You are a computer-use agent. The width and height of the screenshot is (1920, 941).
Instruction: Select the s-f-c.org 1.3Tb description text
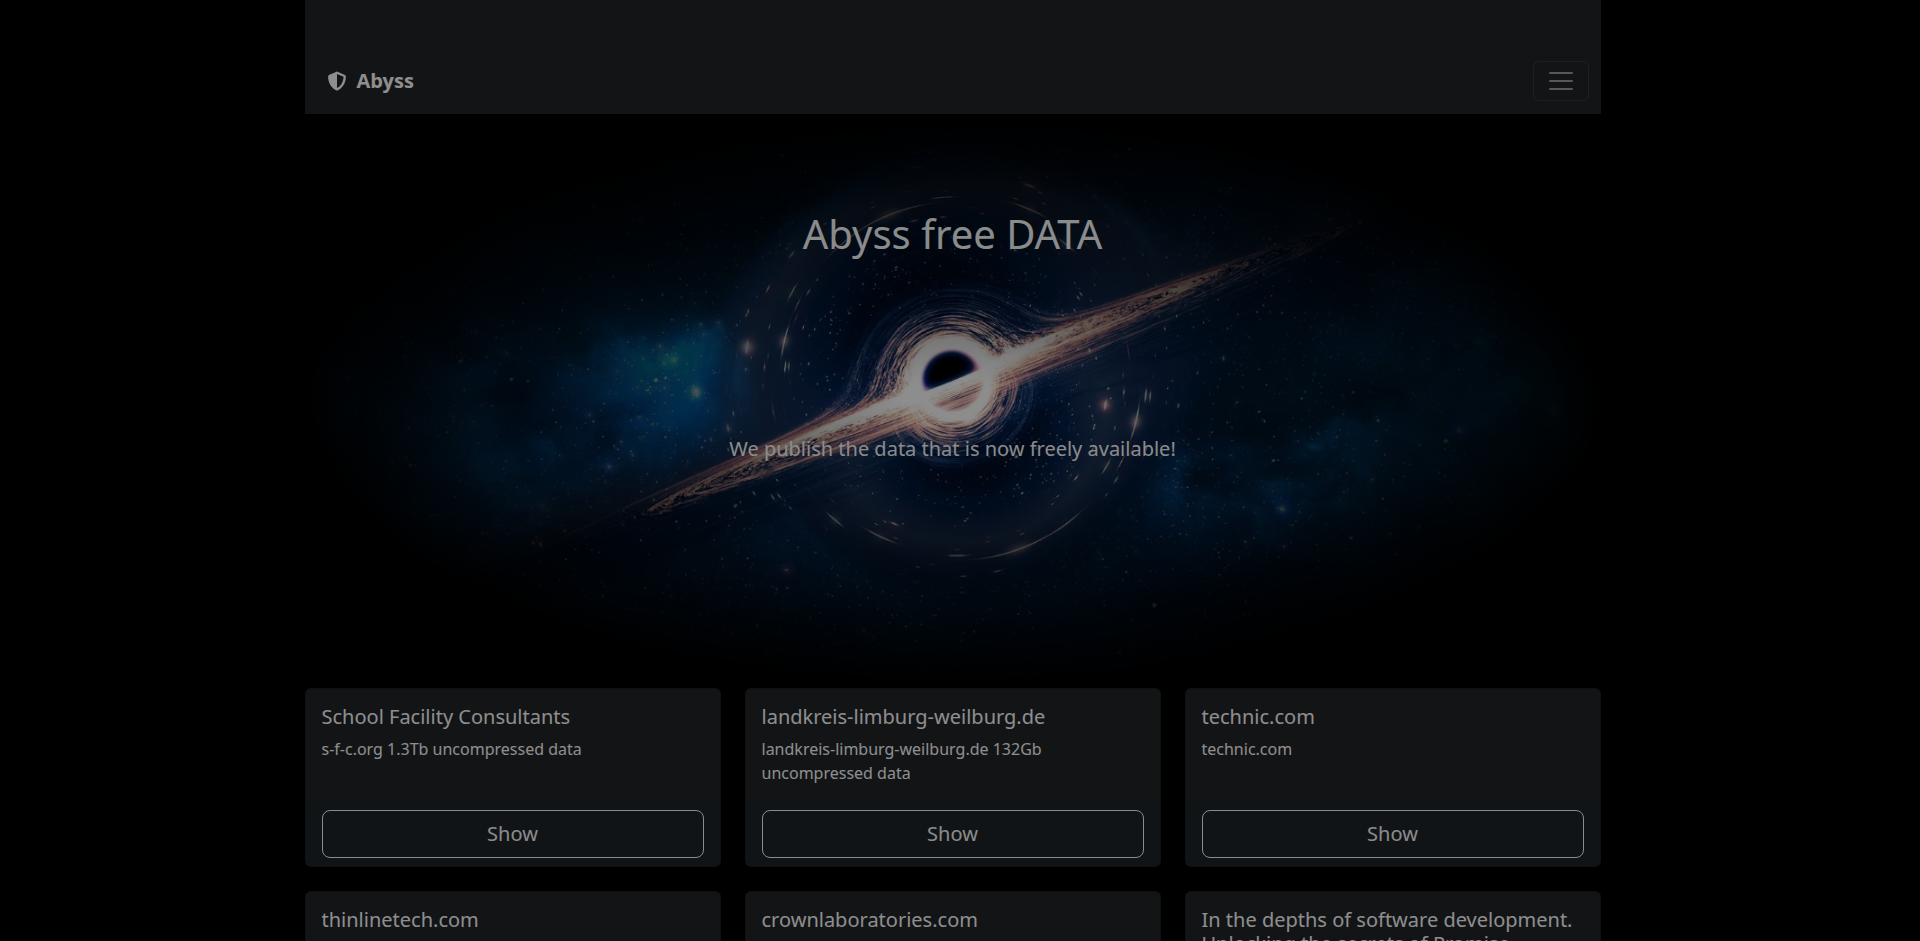[451, 749]
